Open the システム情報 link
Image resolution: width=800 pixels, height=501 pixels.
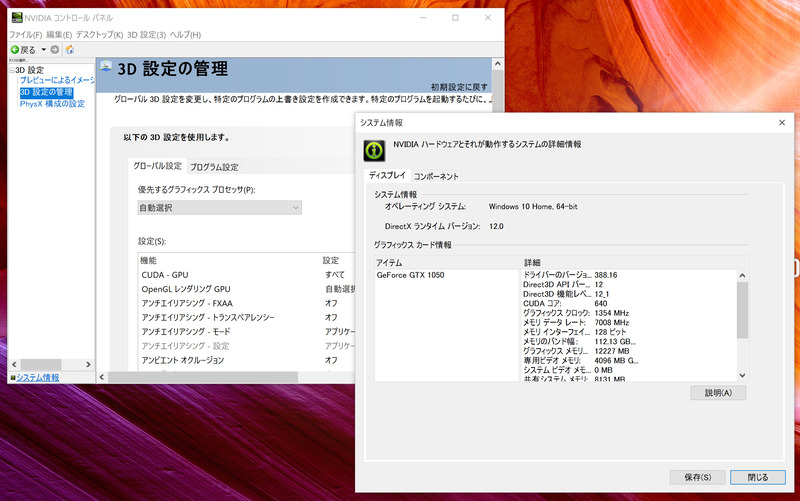pyautogui.click(x=38, y=378)
